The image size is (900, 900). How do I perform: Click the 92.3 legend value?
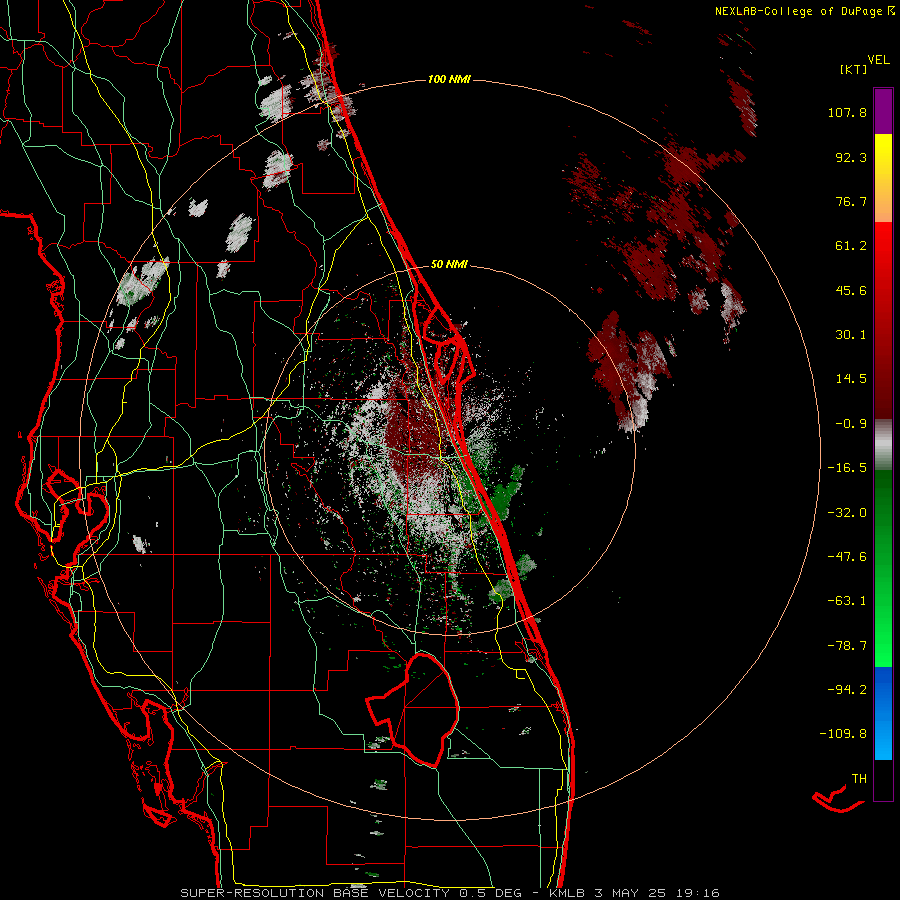tap(851, 157)
